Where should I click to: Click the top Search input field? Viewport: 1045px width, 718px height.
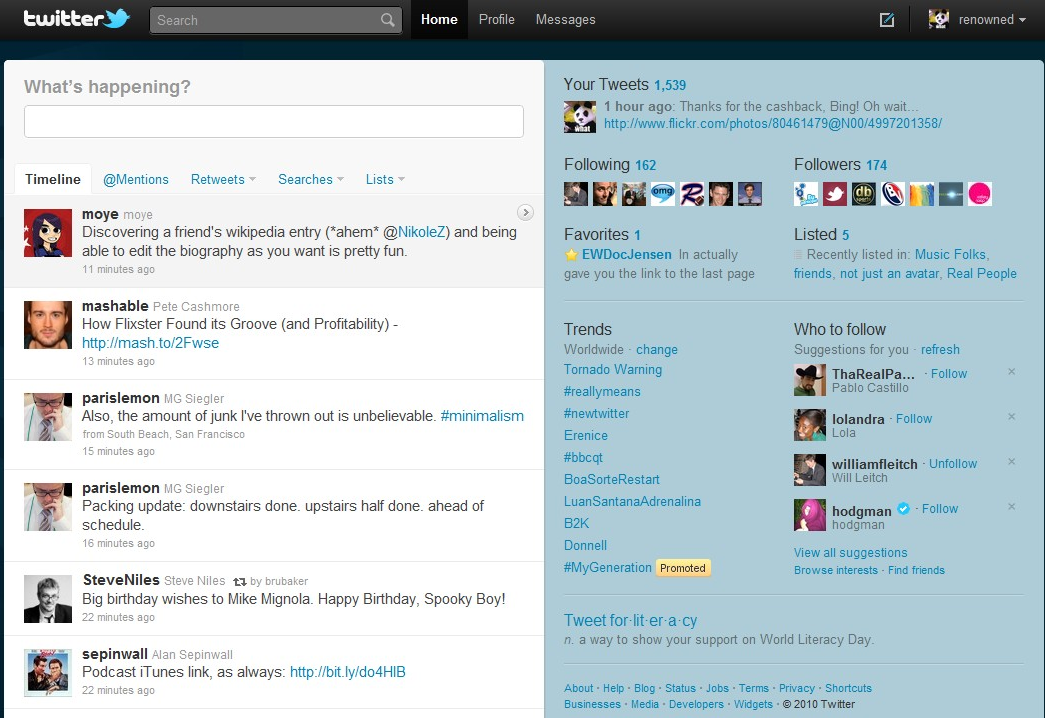tap(276, 20)
